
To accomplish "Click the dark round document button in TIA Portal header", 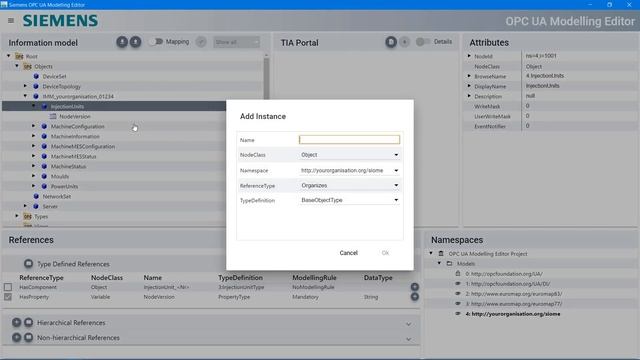I will [391, 42].
